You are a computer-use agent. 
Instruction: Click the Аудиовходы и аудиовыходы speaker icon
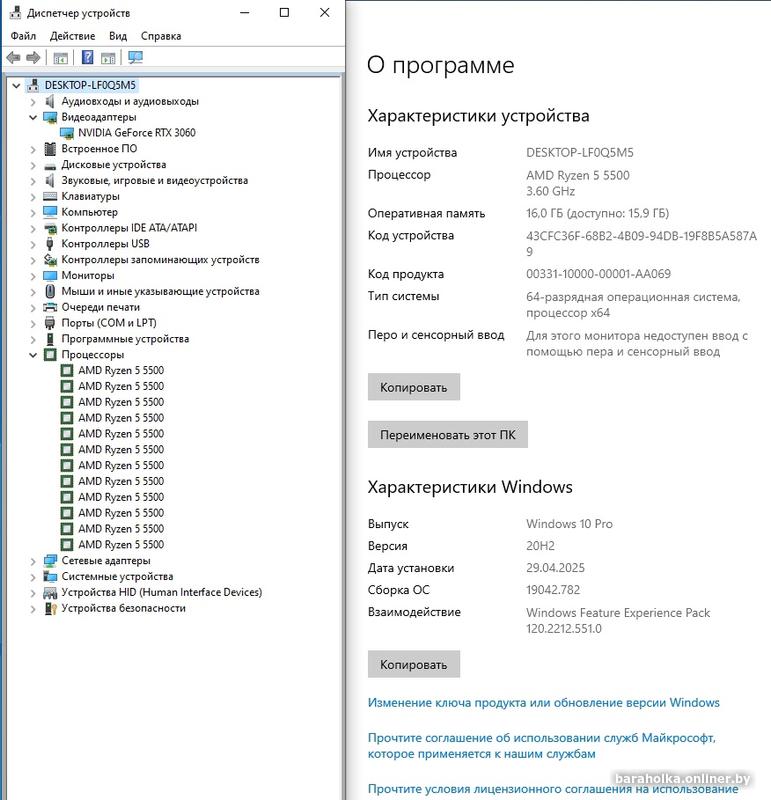coord(49,102)
